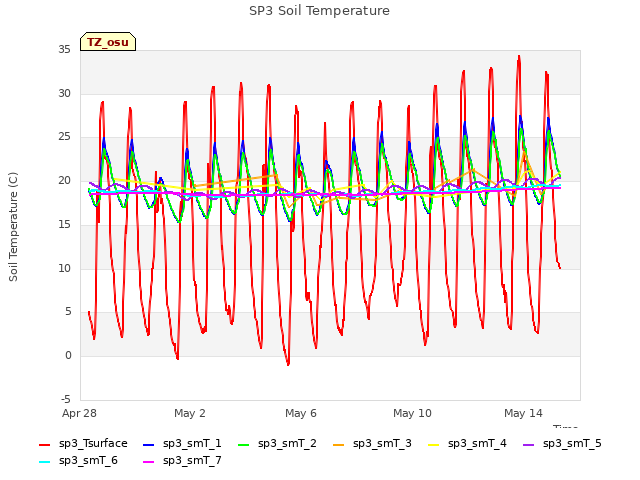Click the green sp3_smT_2 legend swatch
This screenshot has height=480, width=640.
[x=244, y=444]
